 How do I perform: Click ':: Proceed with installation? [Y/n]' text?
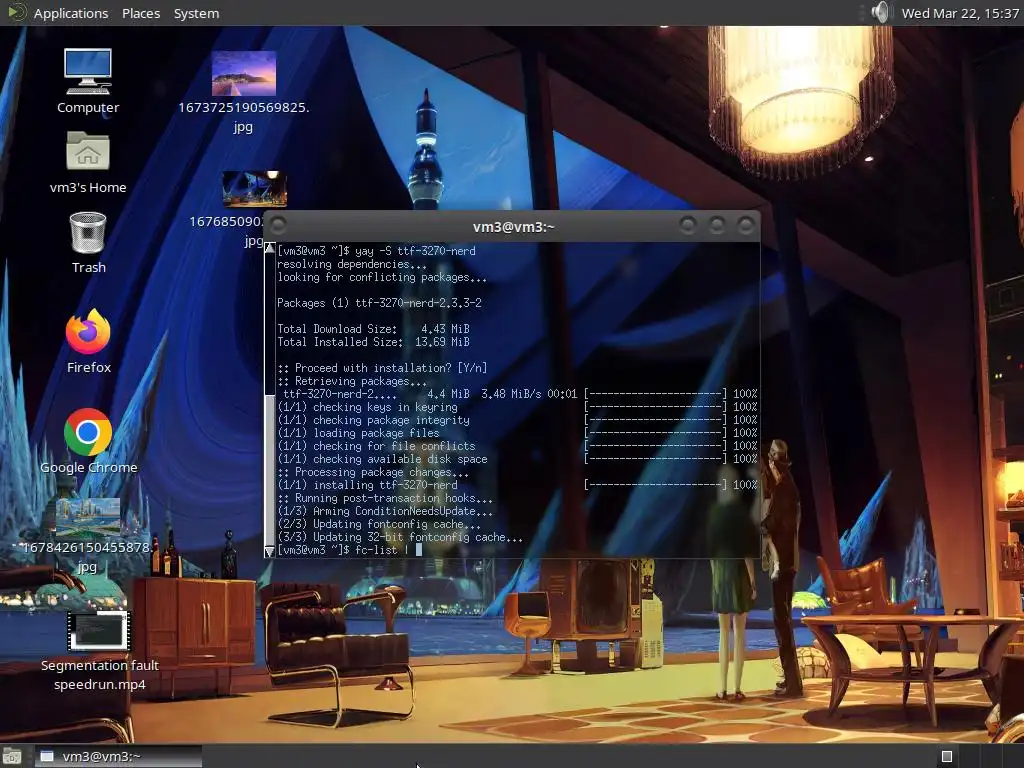(x=382, y=368)
